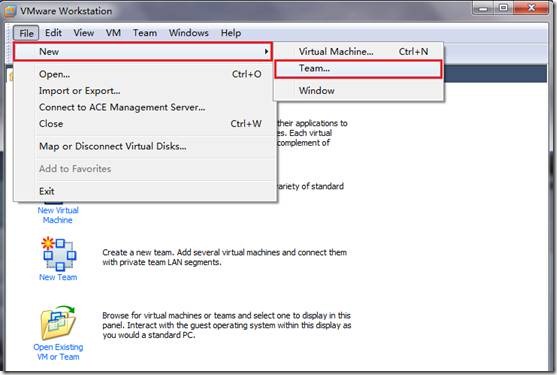Open the File menu
Viewport: 557px width, 375px height.
point(26,33)
